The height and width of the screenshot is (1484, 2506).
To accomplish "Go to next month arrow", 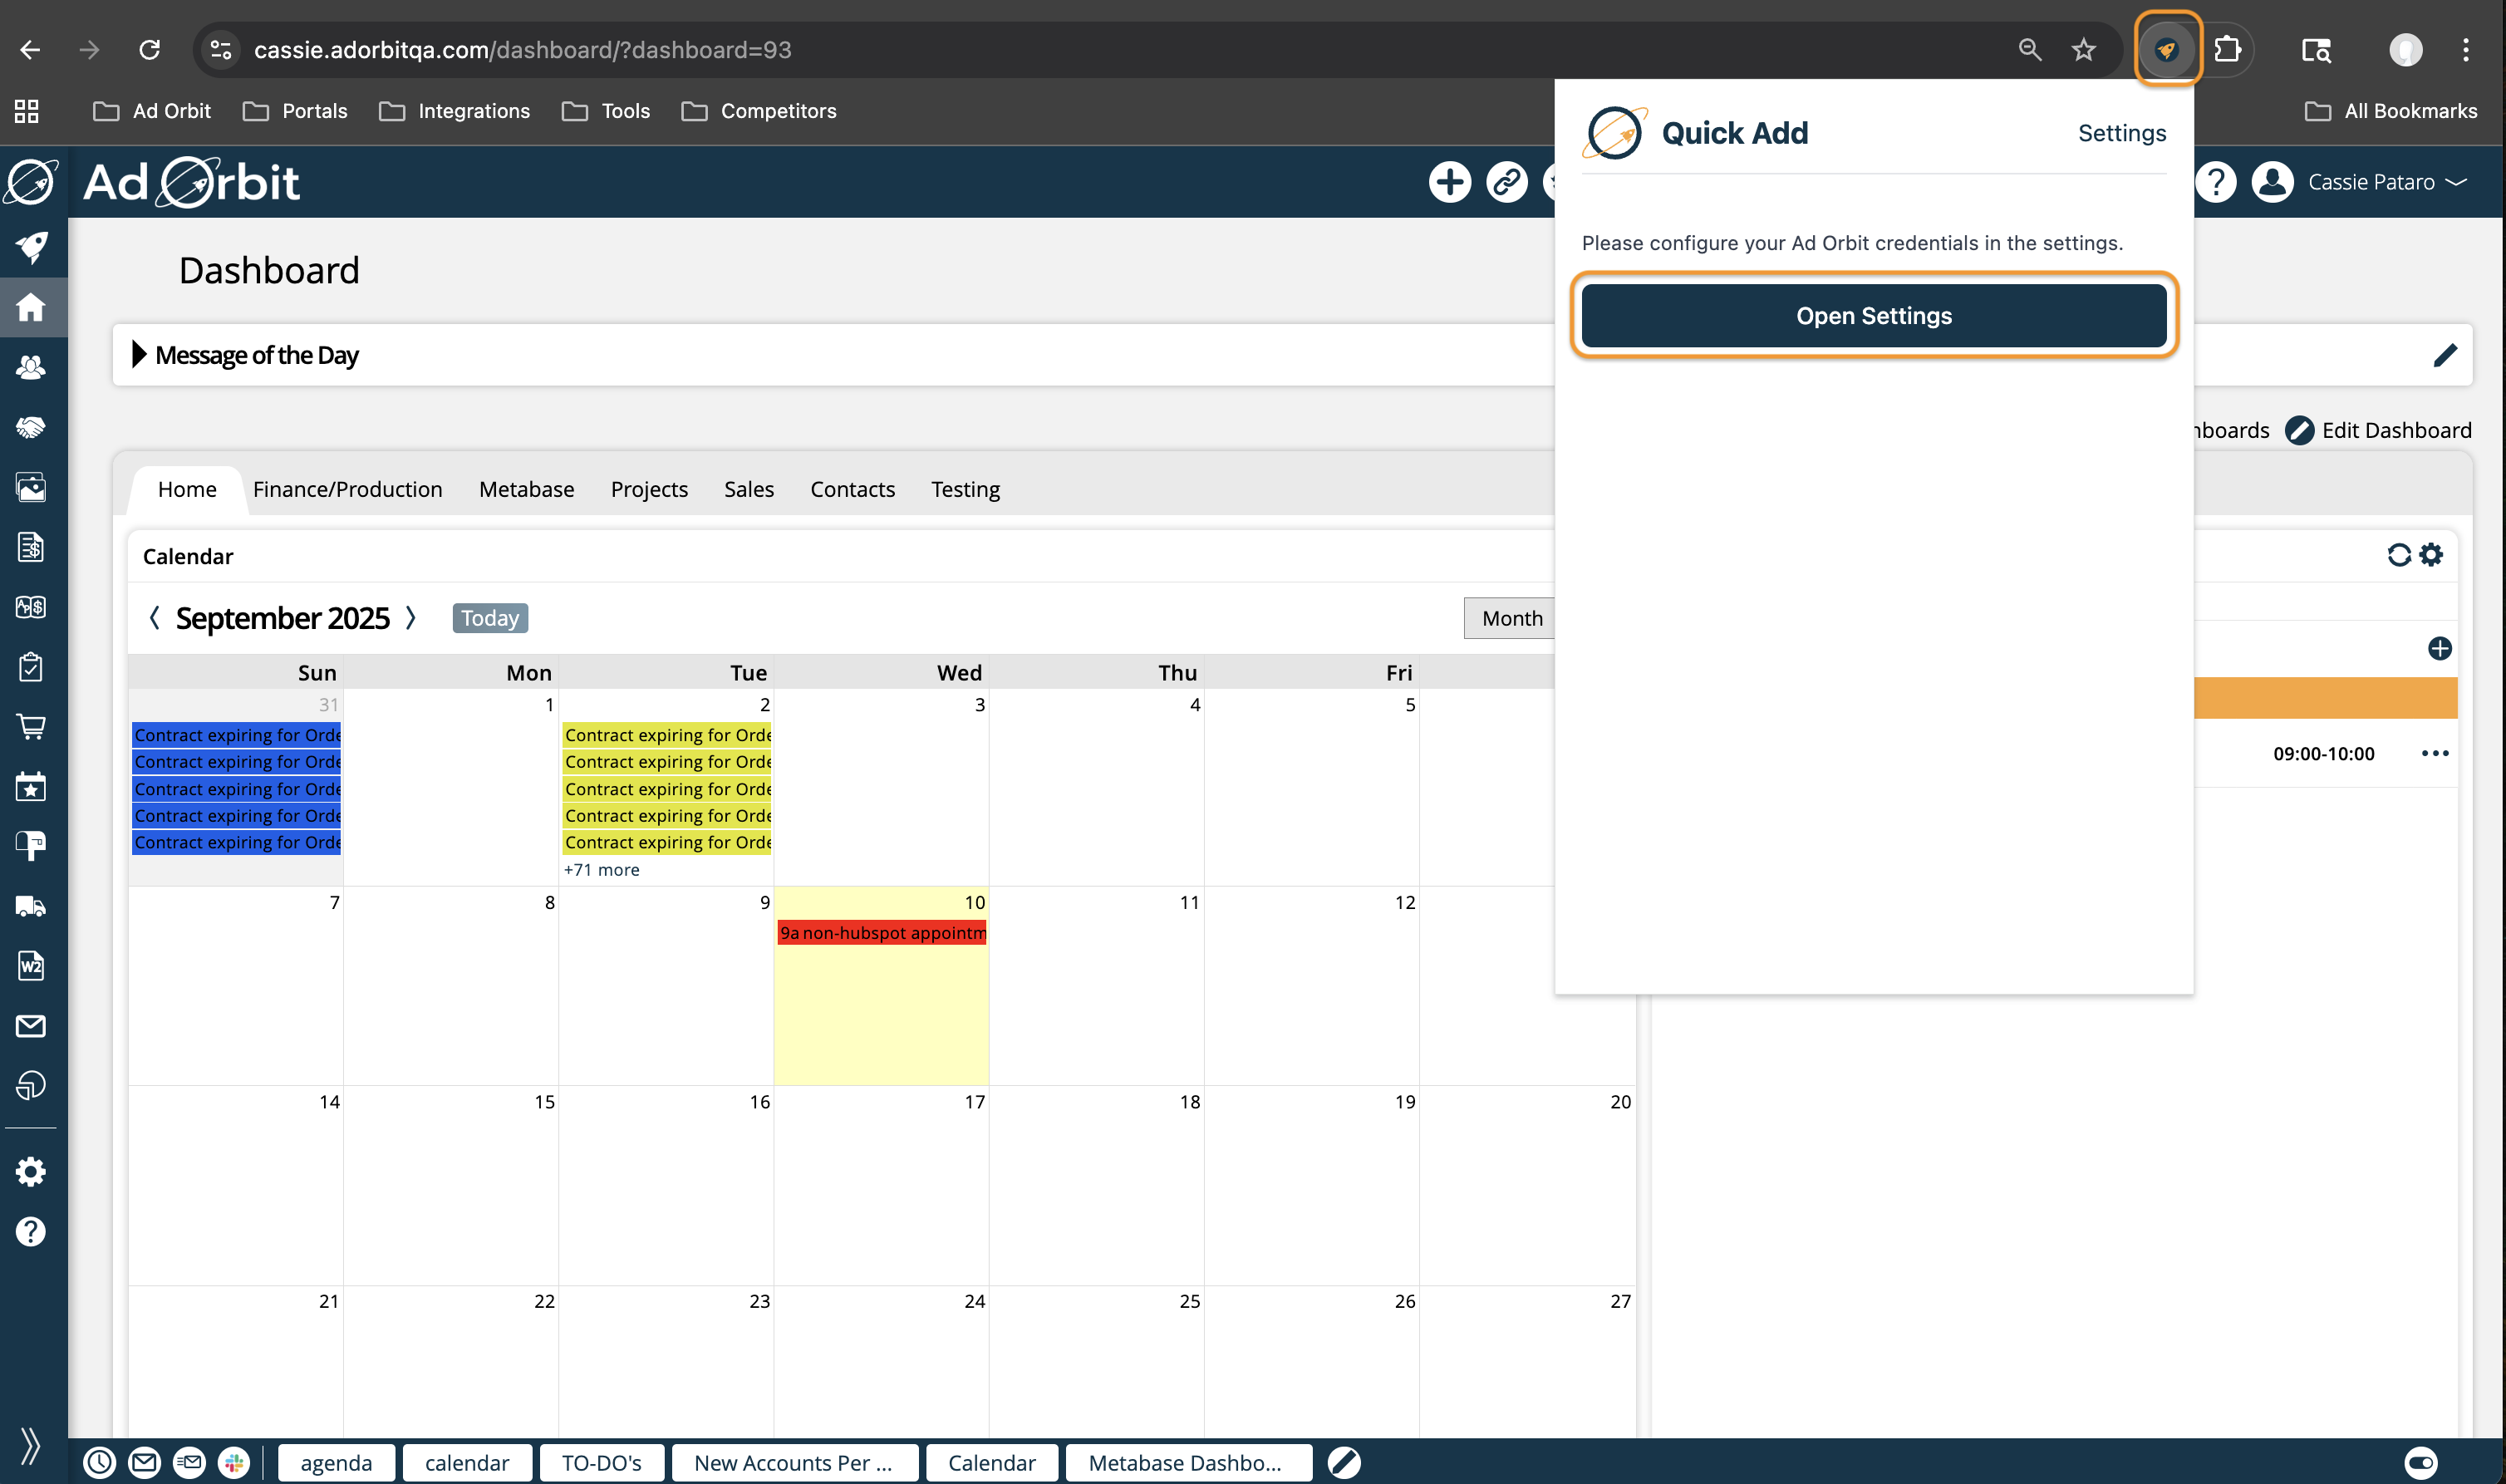I will [410, 618].
